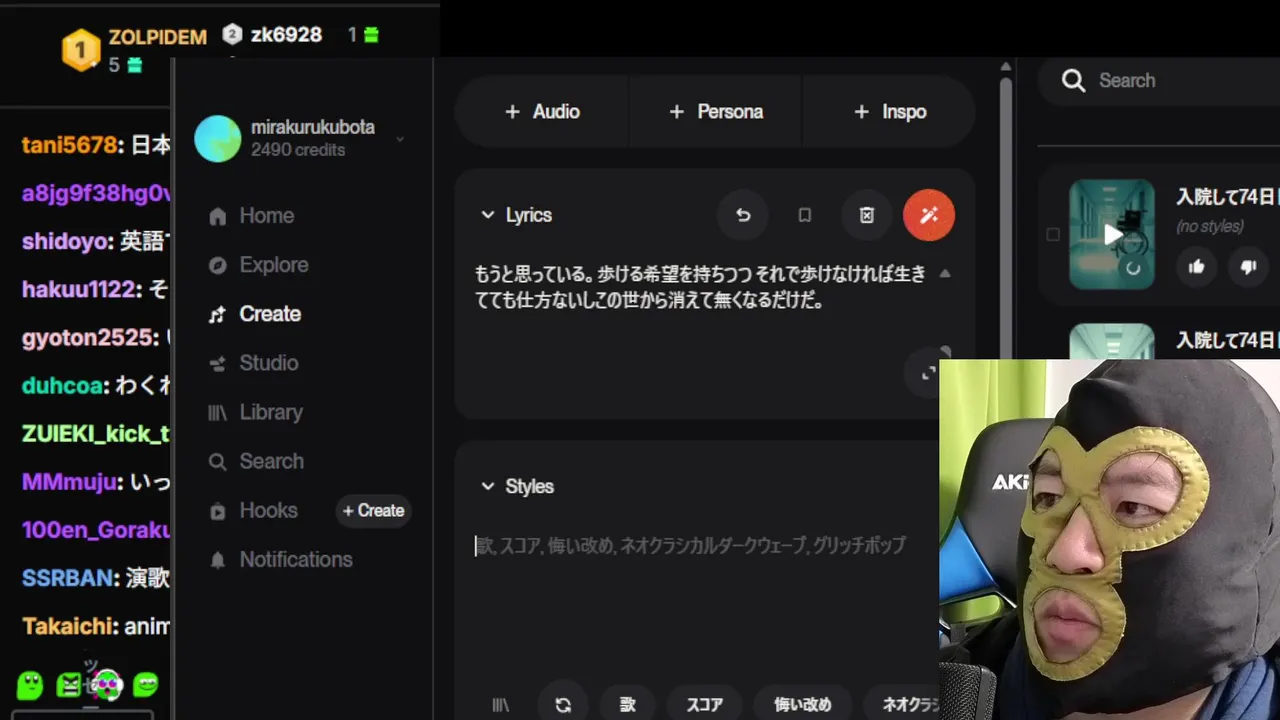Image resolution: width=1280 pixels, height=720 pixels.
Task: Click chat username MMmuju
Action: point(68,482)
